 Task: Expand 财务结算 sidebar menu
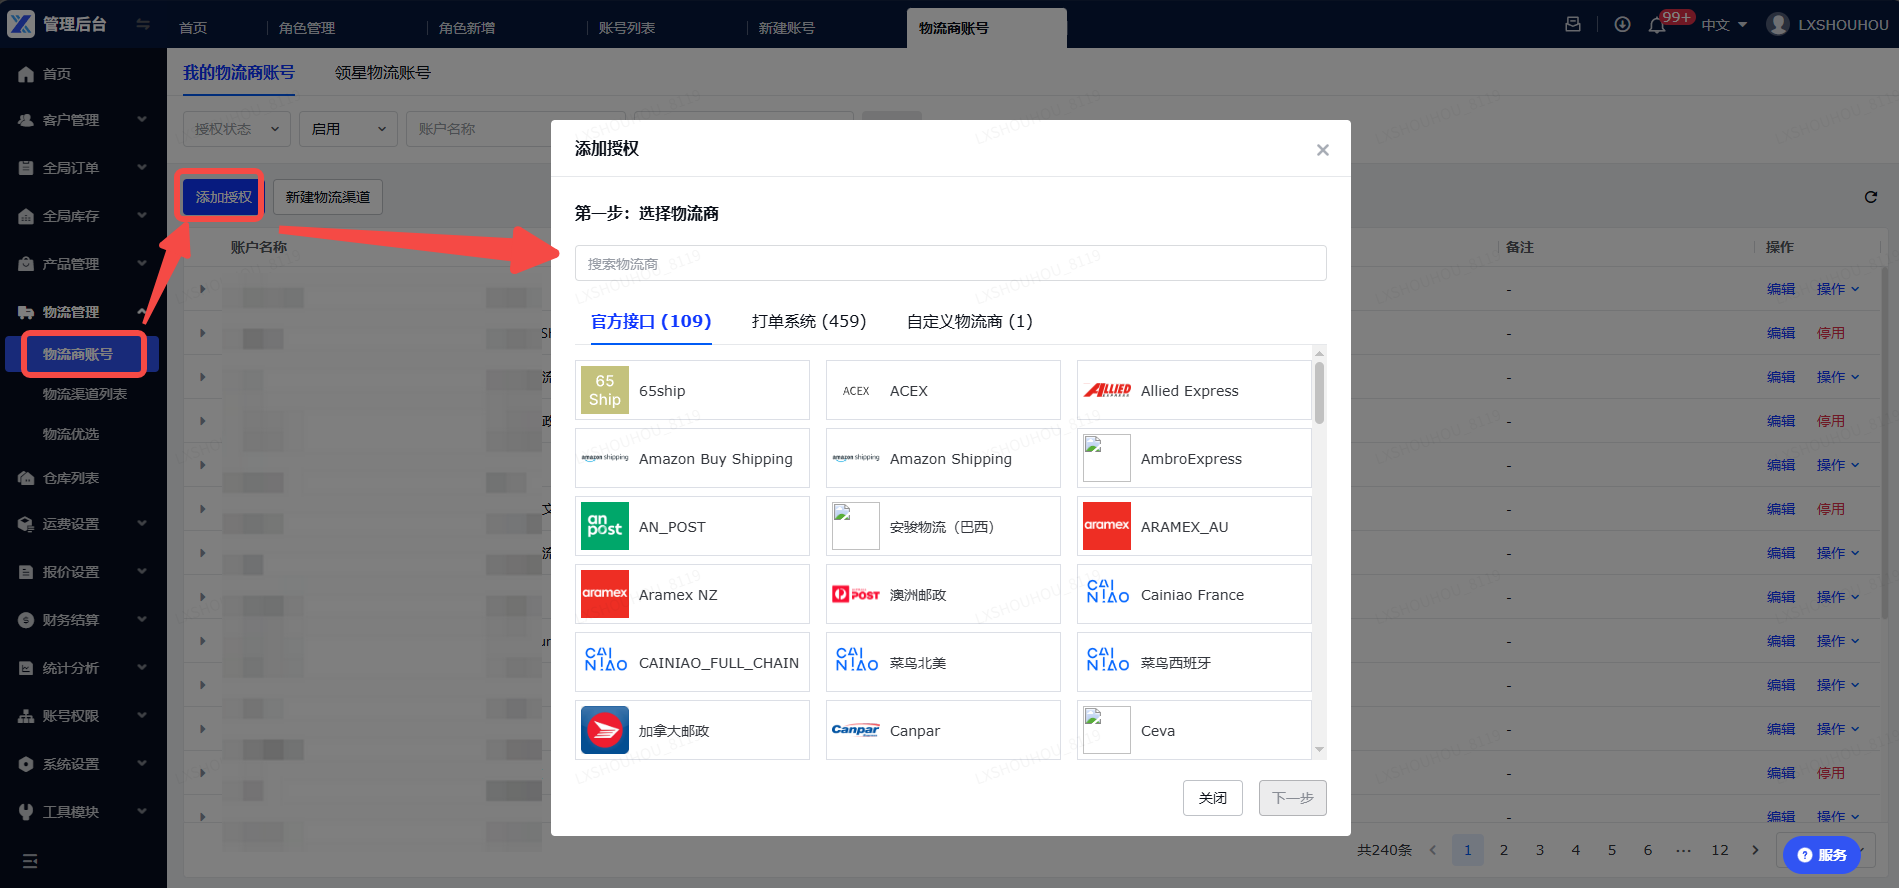[x=83, y=620]
